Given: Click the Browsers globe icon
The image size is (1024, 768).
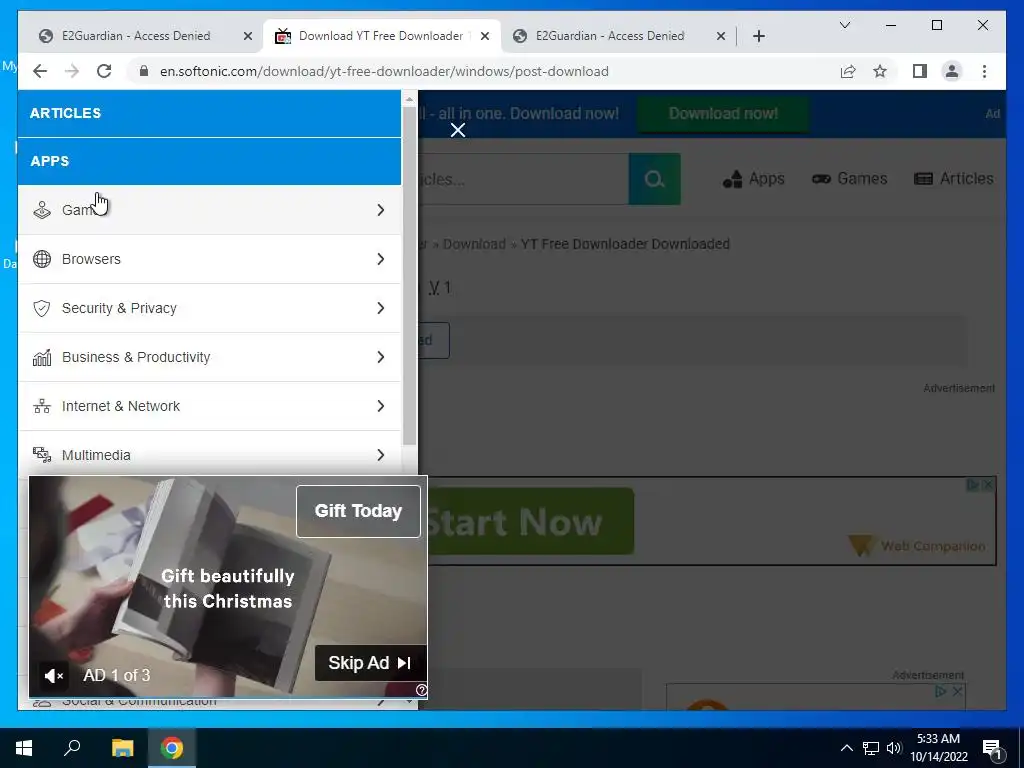Looking at the screenshot, I should (x=42, y=259).
